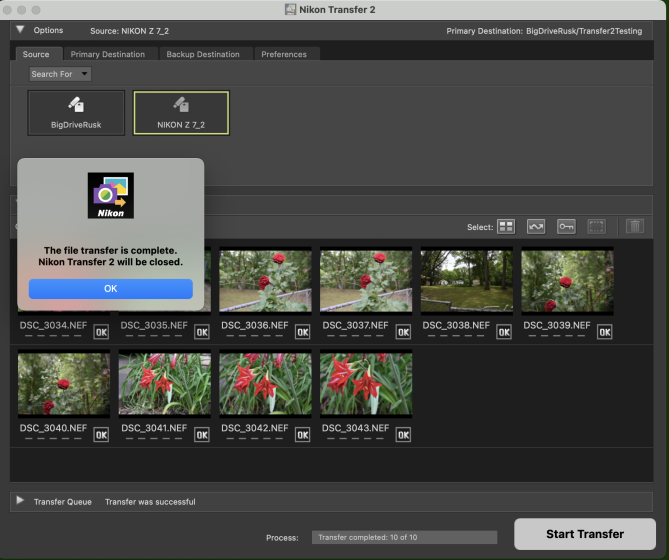Click the dashed-rectangle deselect icon
The image size is (669, 560).
597,227
